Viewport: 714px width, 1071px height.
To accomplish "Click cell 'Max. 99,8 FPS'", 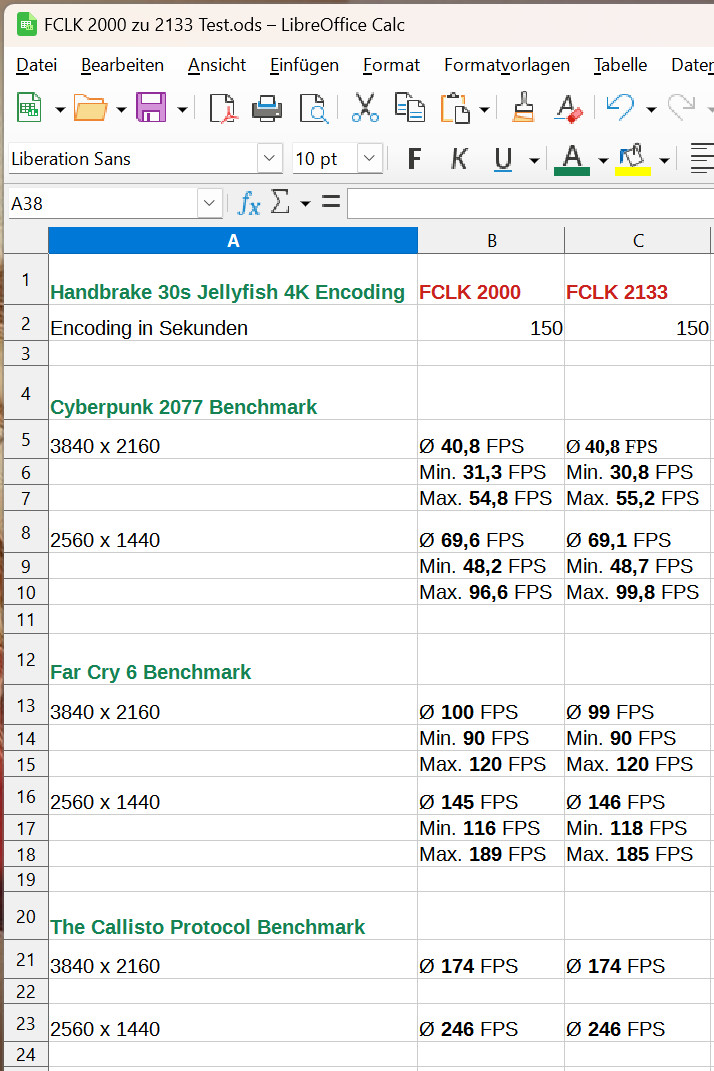I will coord(638,592).
